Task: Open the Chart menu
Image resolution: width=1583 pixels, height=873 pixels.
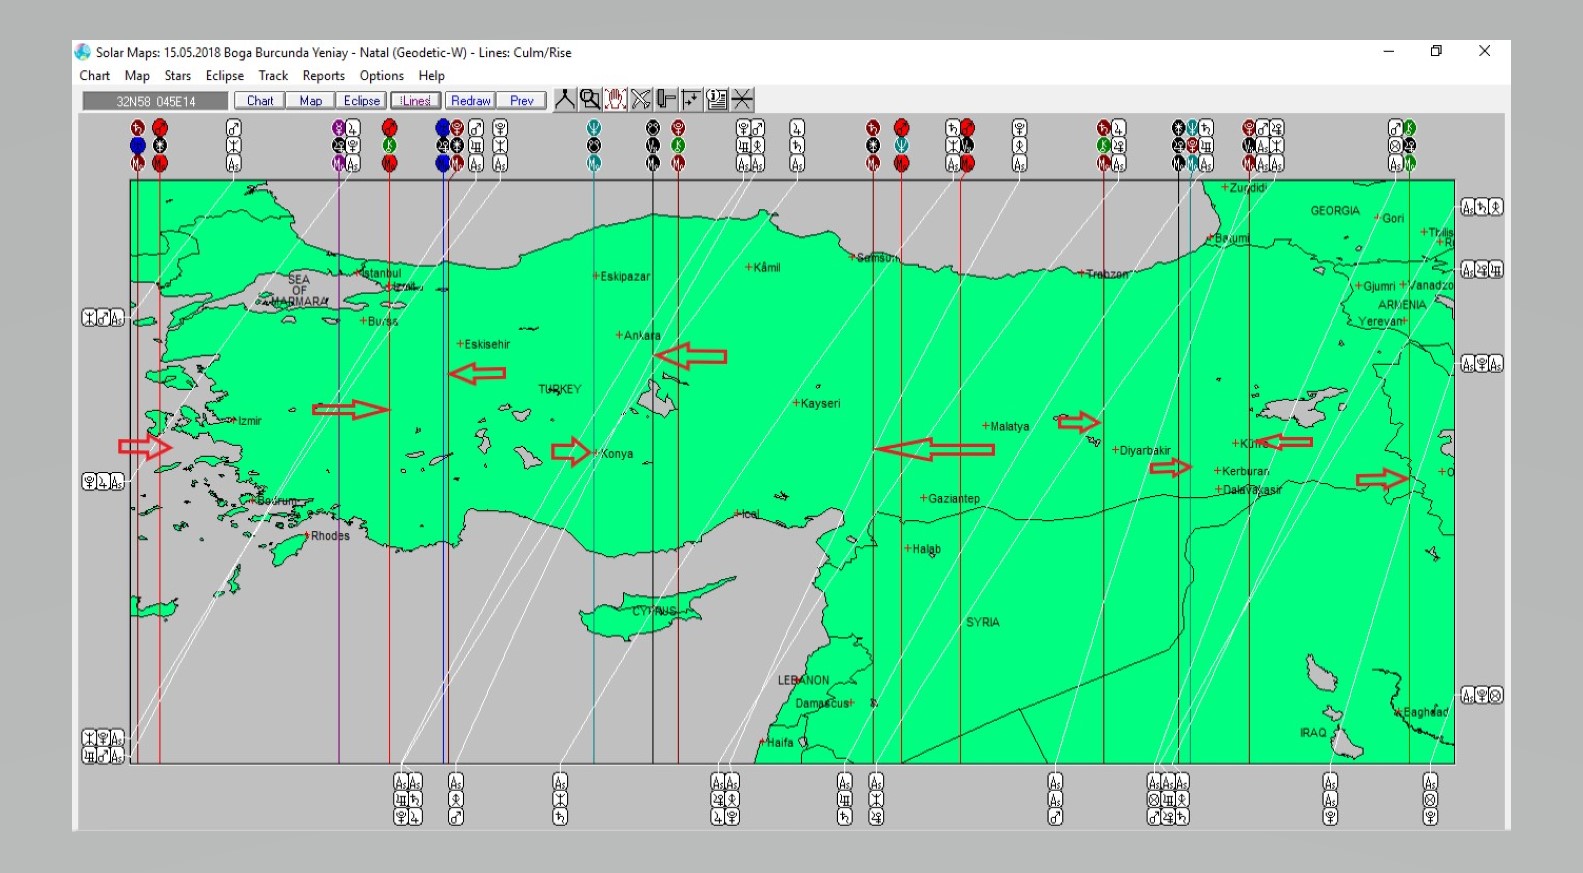Action: [x=95, y=76]
